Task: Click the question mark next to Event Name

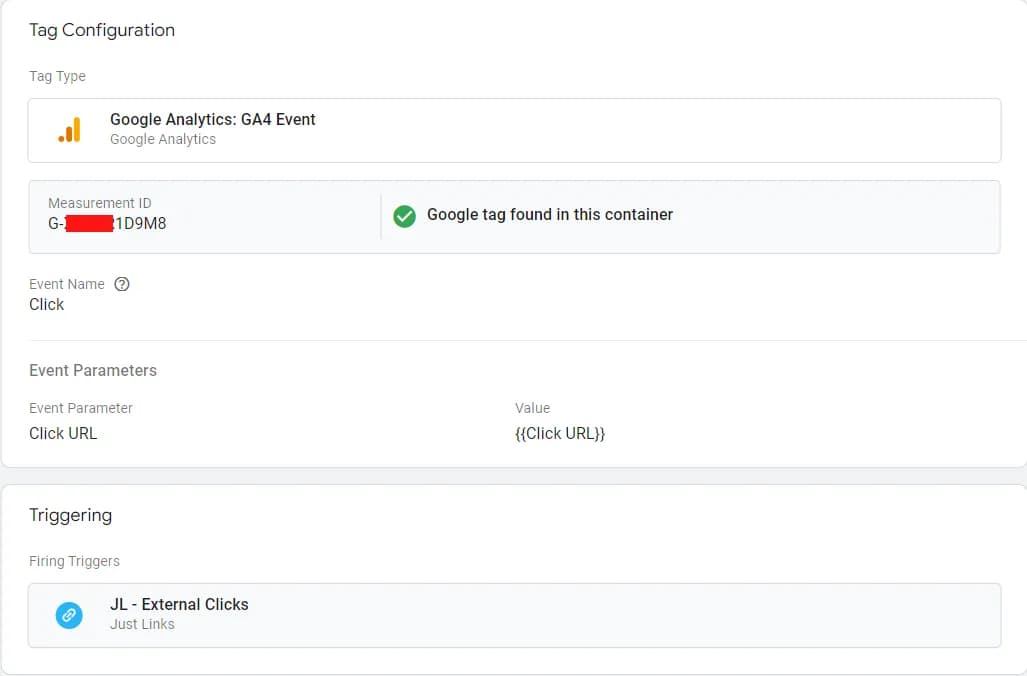Action: 121,284
